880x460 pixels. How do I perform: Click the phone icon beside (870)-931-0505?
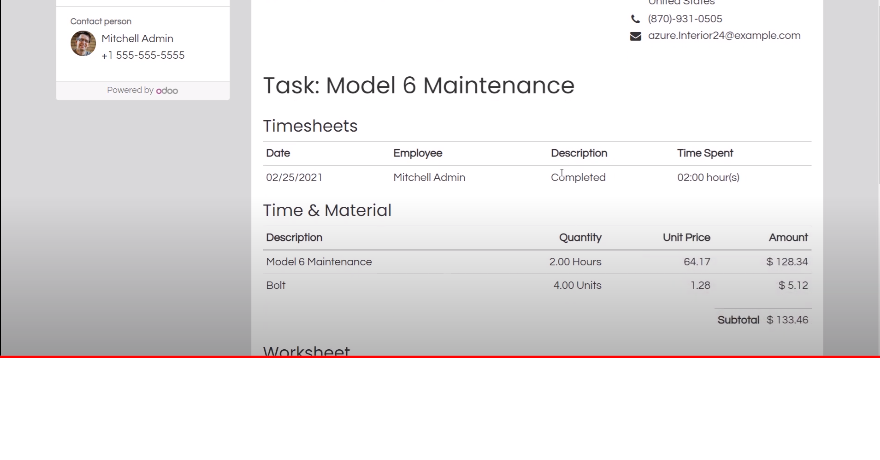pyautogui.click(x=635, y=19)
